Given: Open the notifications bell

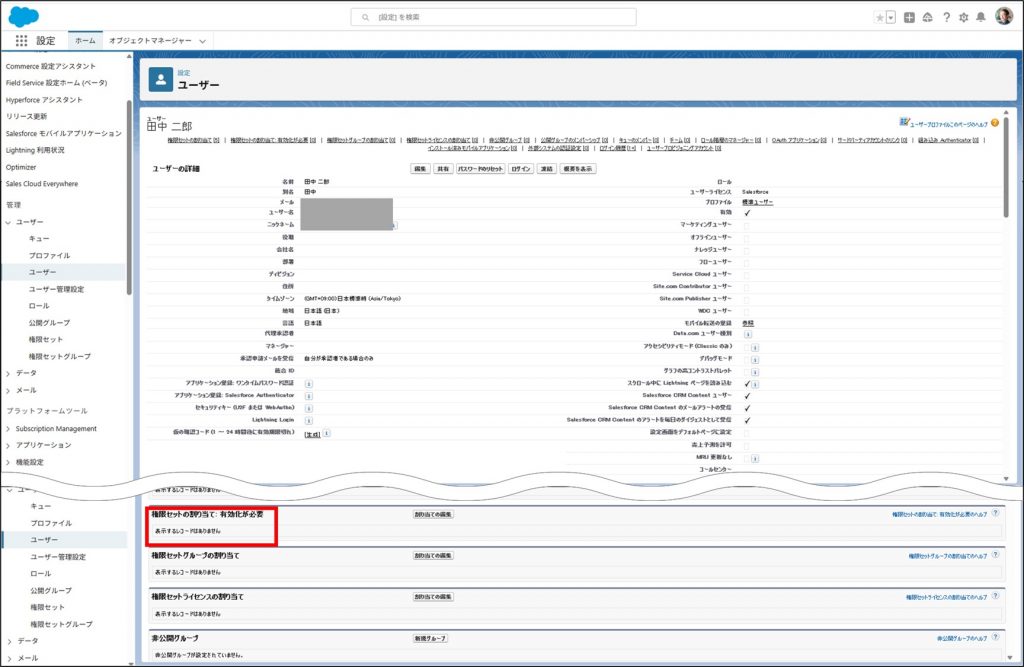Looking at the screenshot, I should (982, 17).
